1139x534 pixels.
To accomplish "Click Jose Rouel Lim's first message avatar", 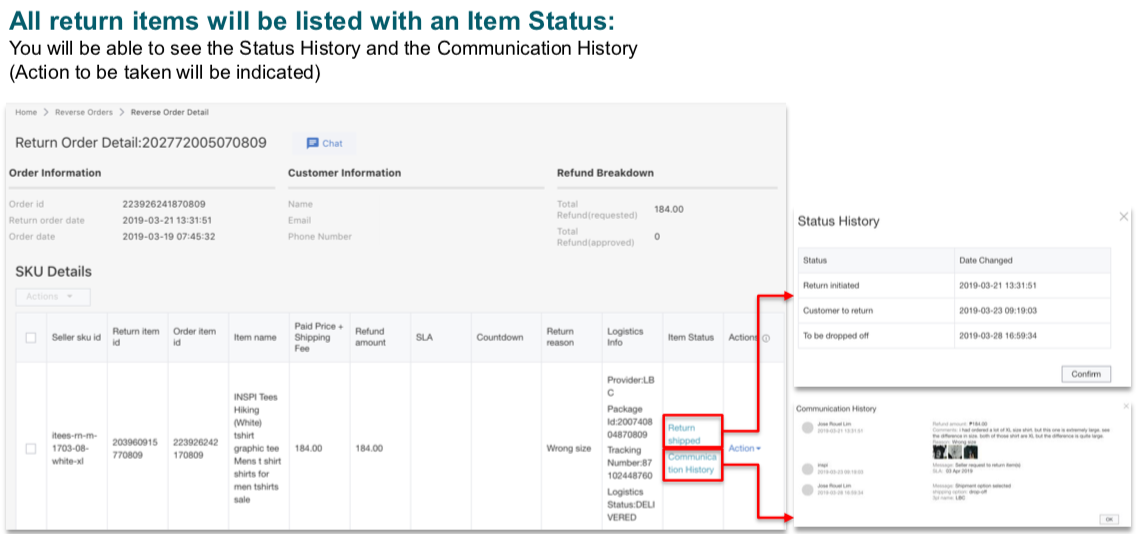I will 807,427.
